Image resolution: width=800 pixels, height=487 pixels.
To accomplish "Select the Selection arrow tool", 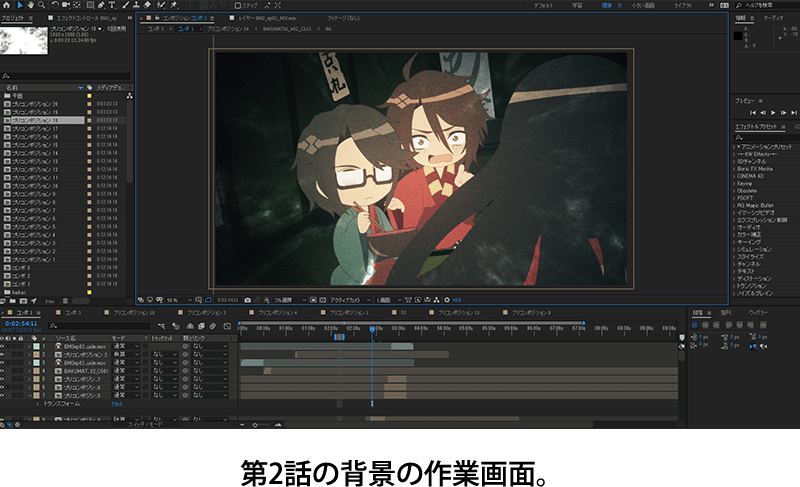I will coord(19,5).
